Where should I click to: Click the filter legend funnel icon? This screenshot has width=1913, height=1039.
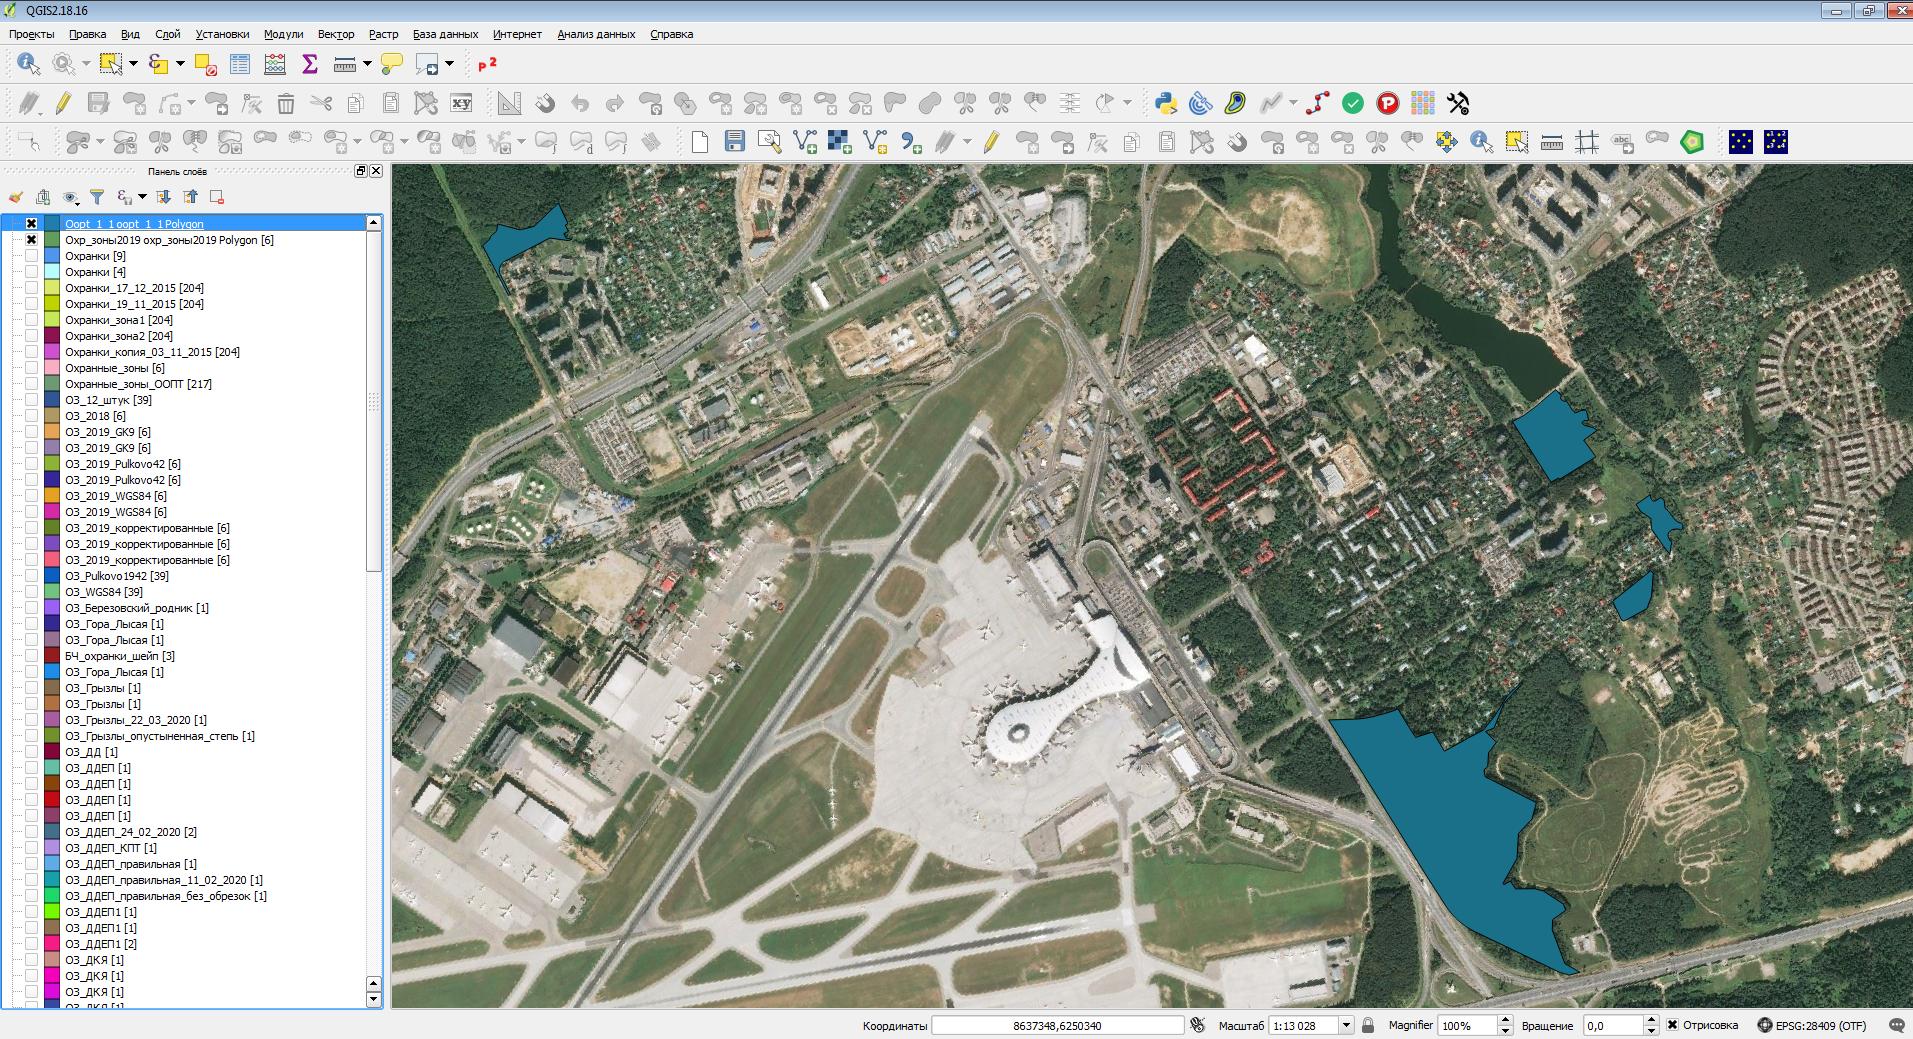pyautogui.click(x=97, y=197)
